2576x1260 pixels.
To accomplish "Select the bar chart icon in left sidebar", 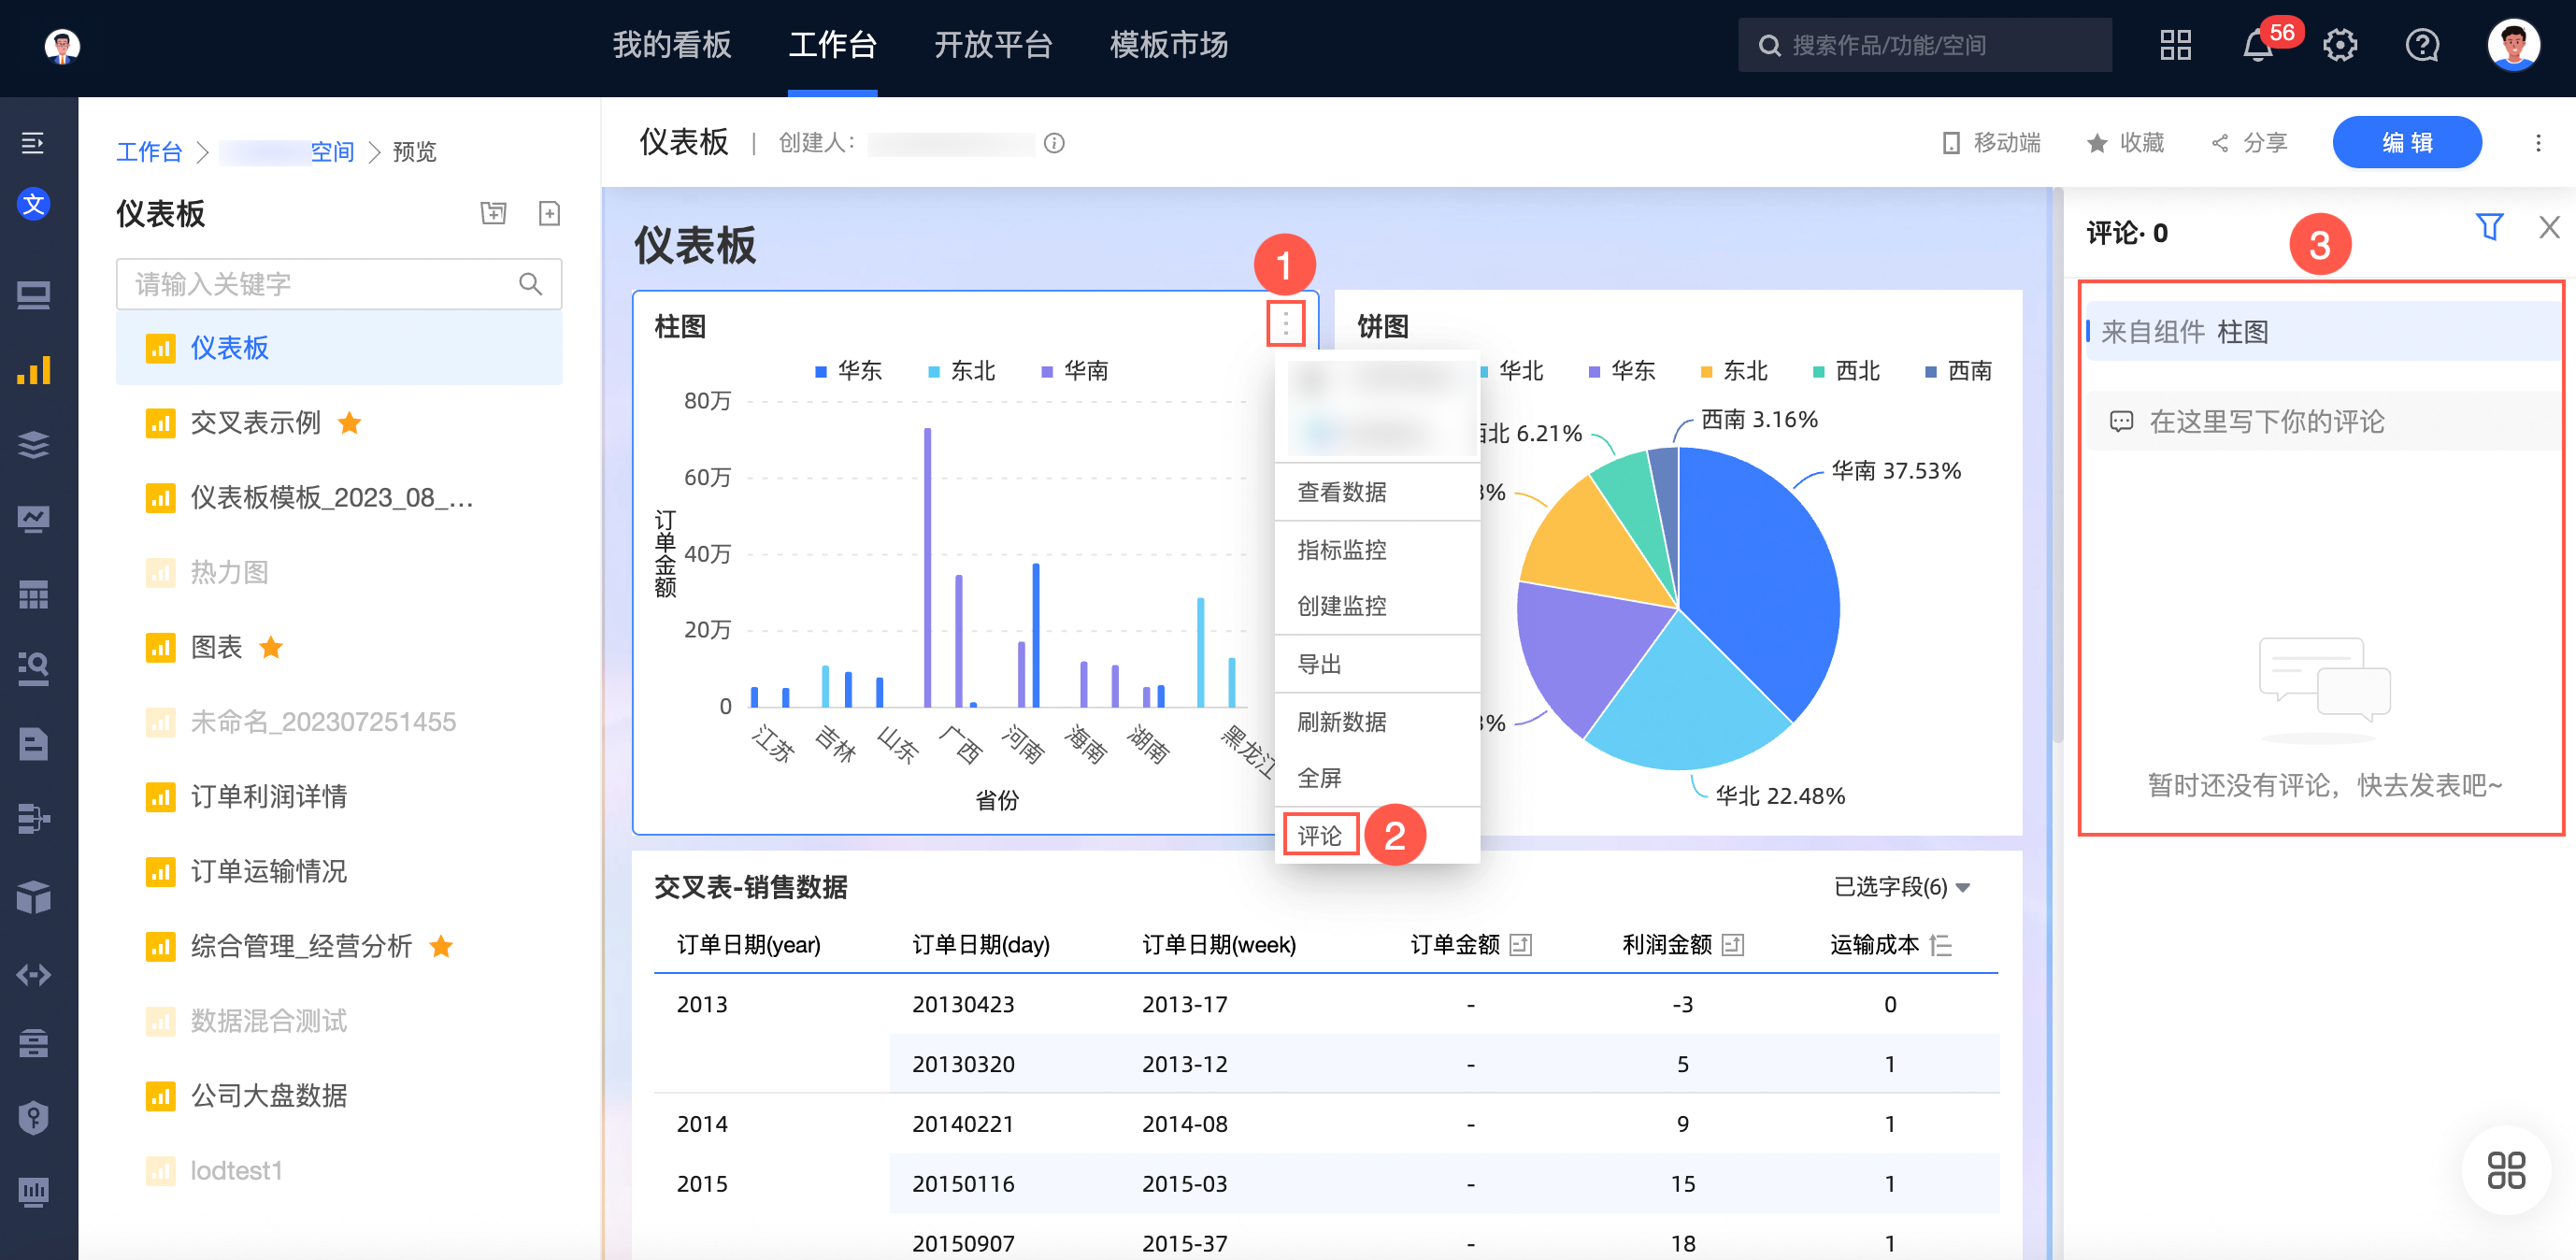I will point(34,371).
